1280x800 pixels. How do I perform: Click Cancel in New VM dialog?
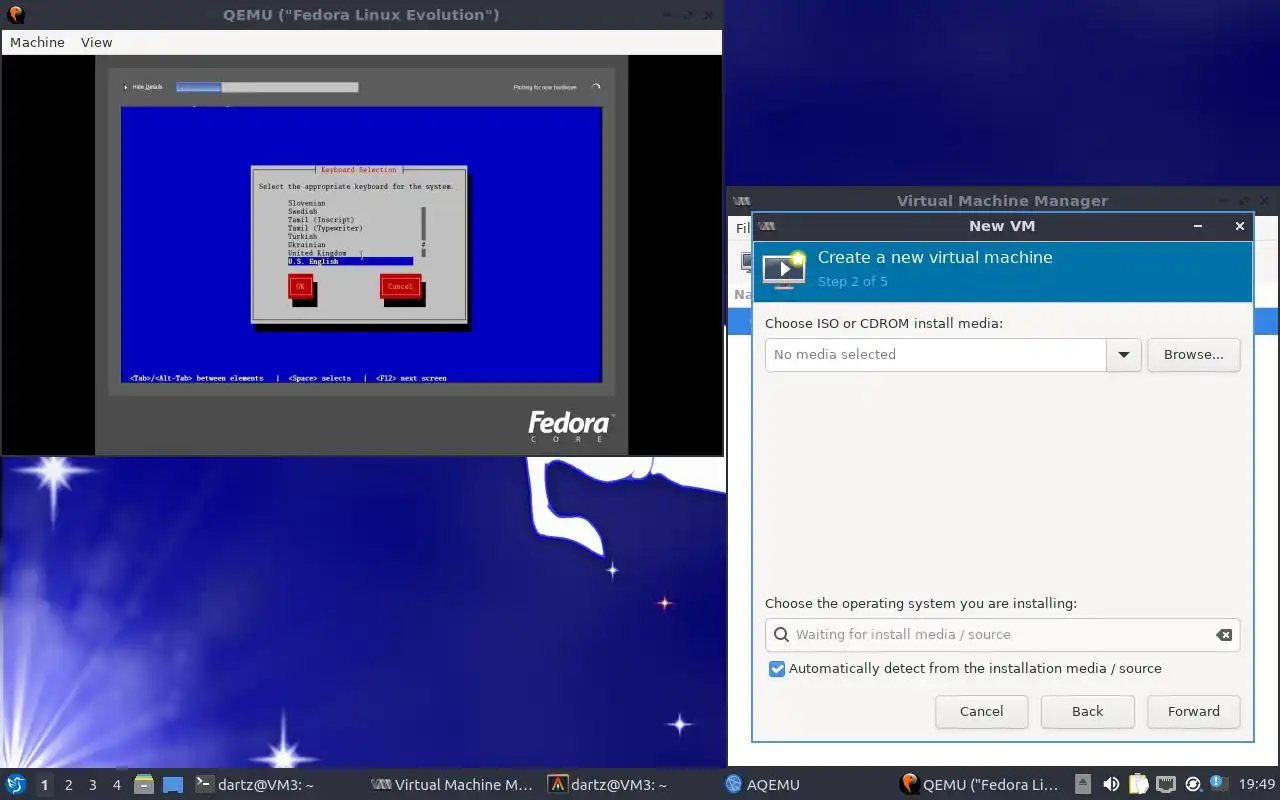[981, 712]
